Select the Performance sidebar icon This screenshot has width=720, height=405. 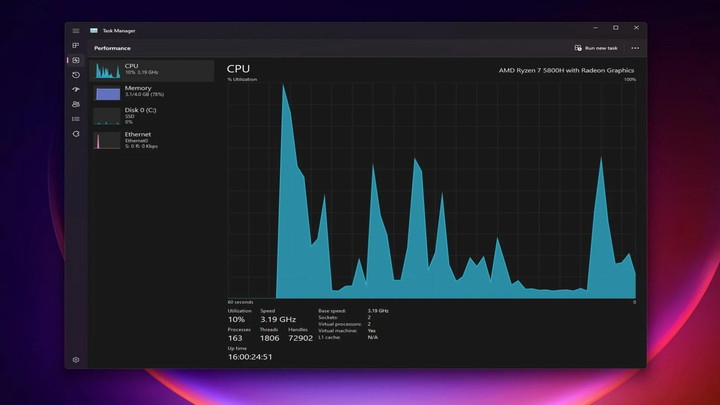coord(76,60)
